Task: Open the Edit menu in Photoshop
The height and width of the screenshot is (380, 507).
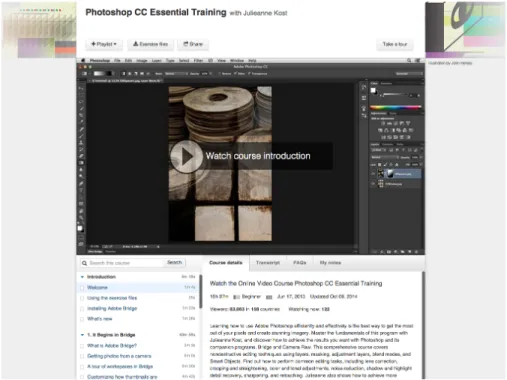Action: 128,60
